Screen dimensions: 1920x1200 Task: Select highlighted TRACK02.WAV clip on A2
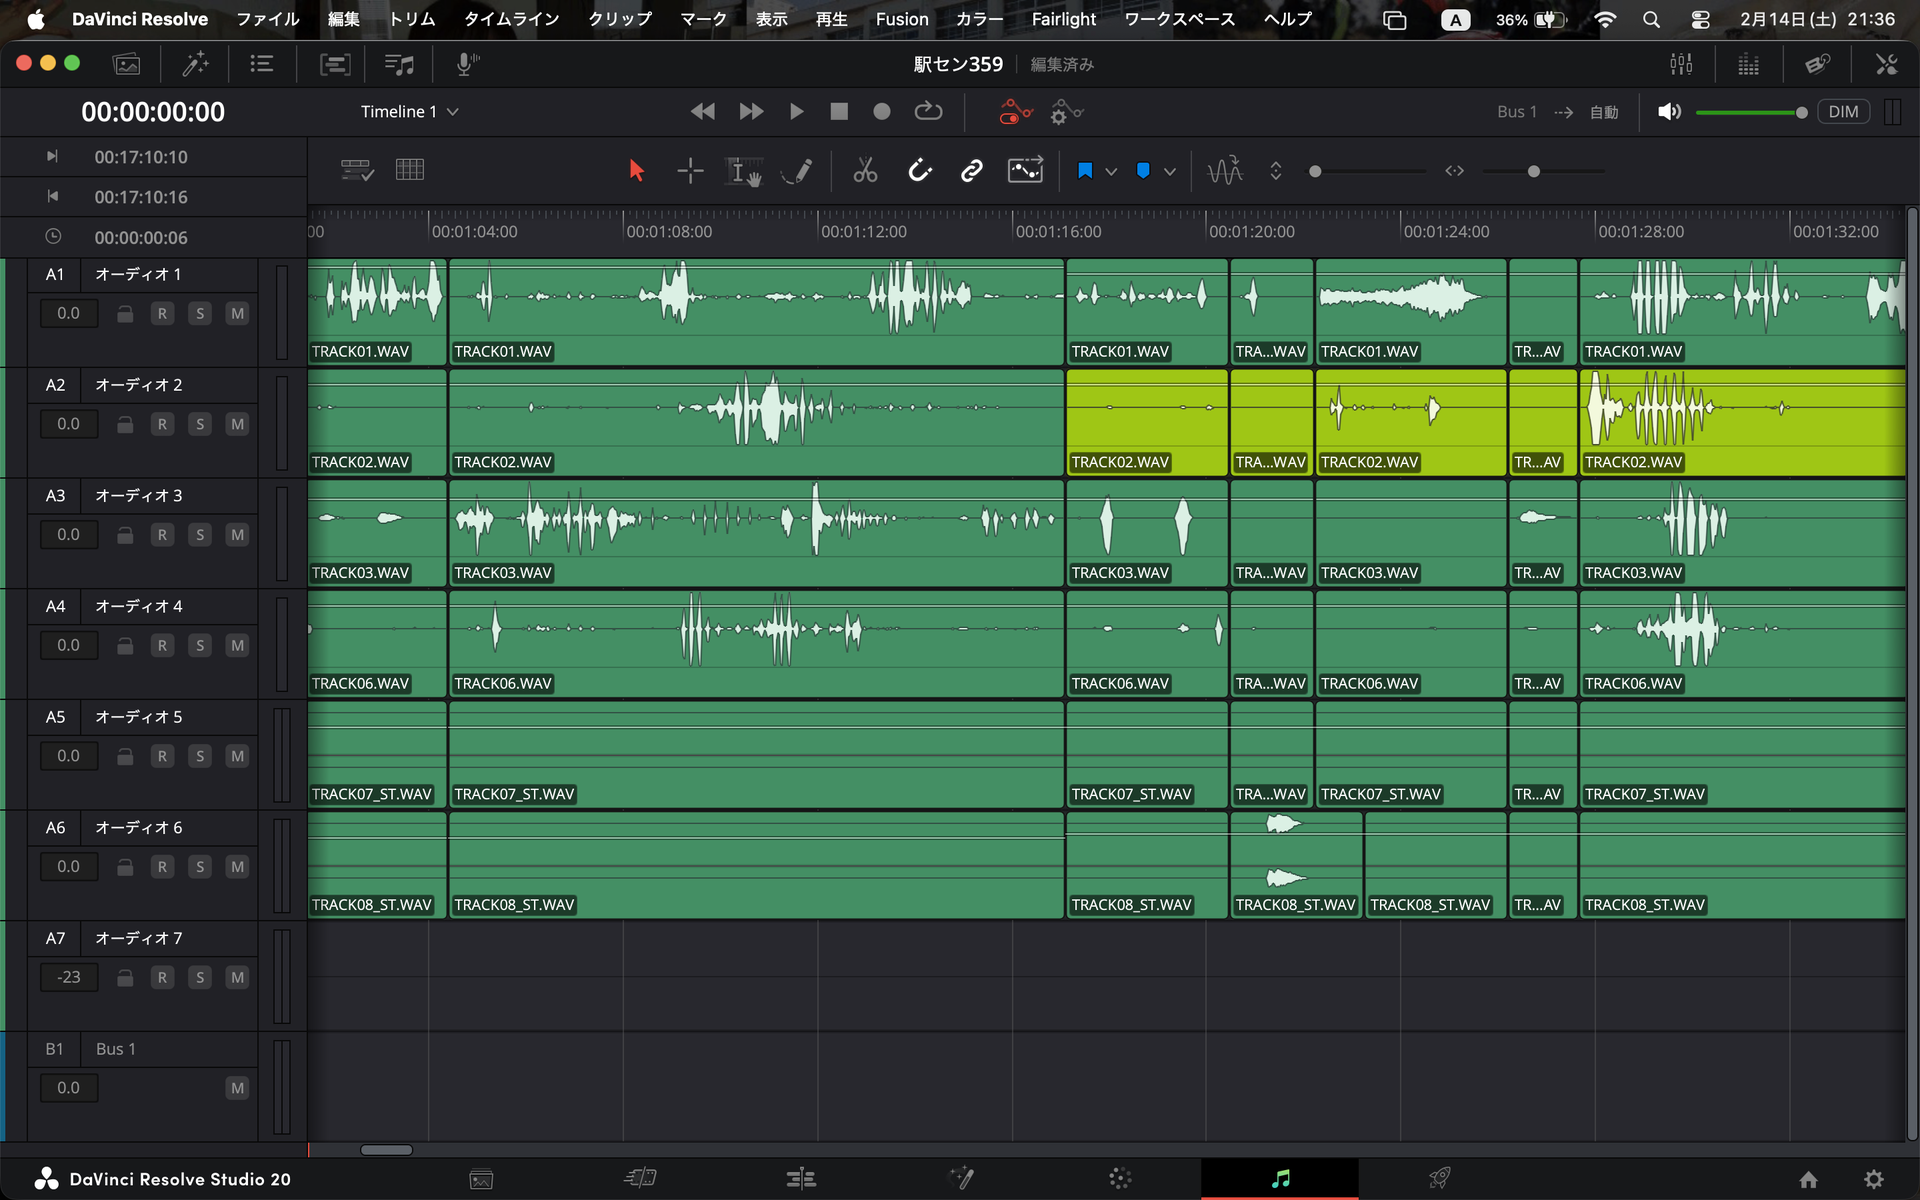coord(1146,420)
